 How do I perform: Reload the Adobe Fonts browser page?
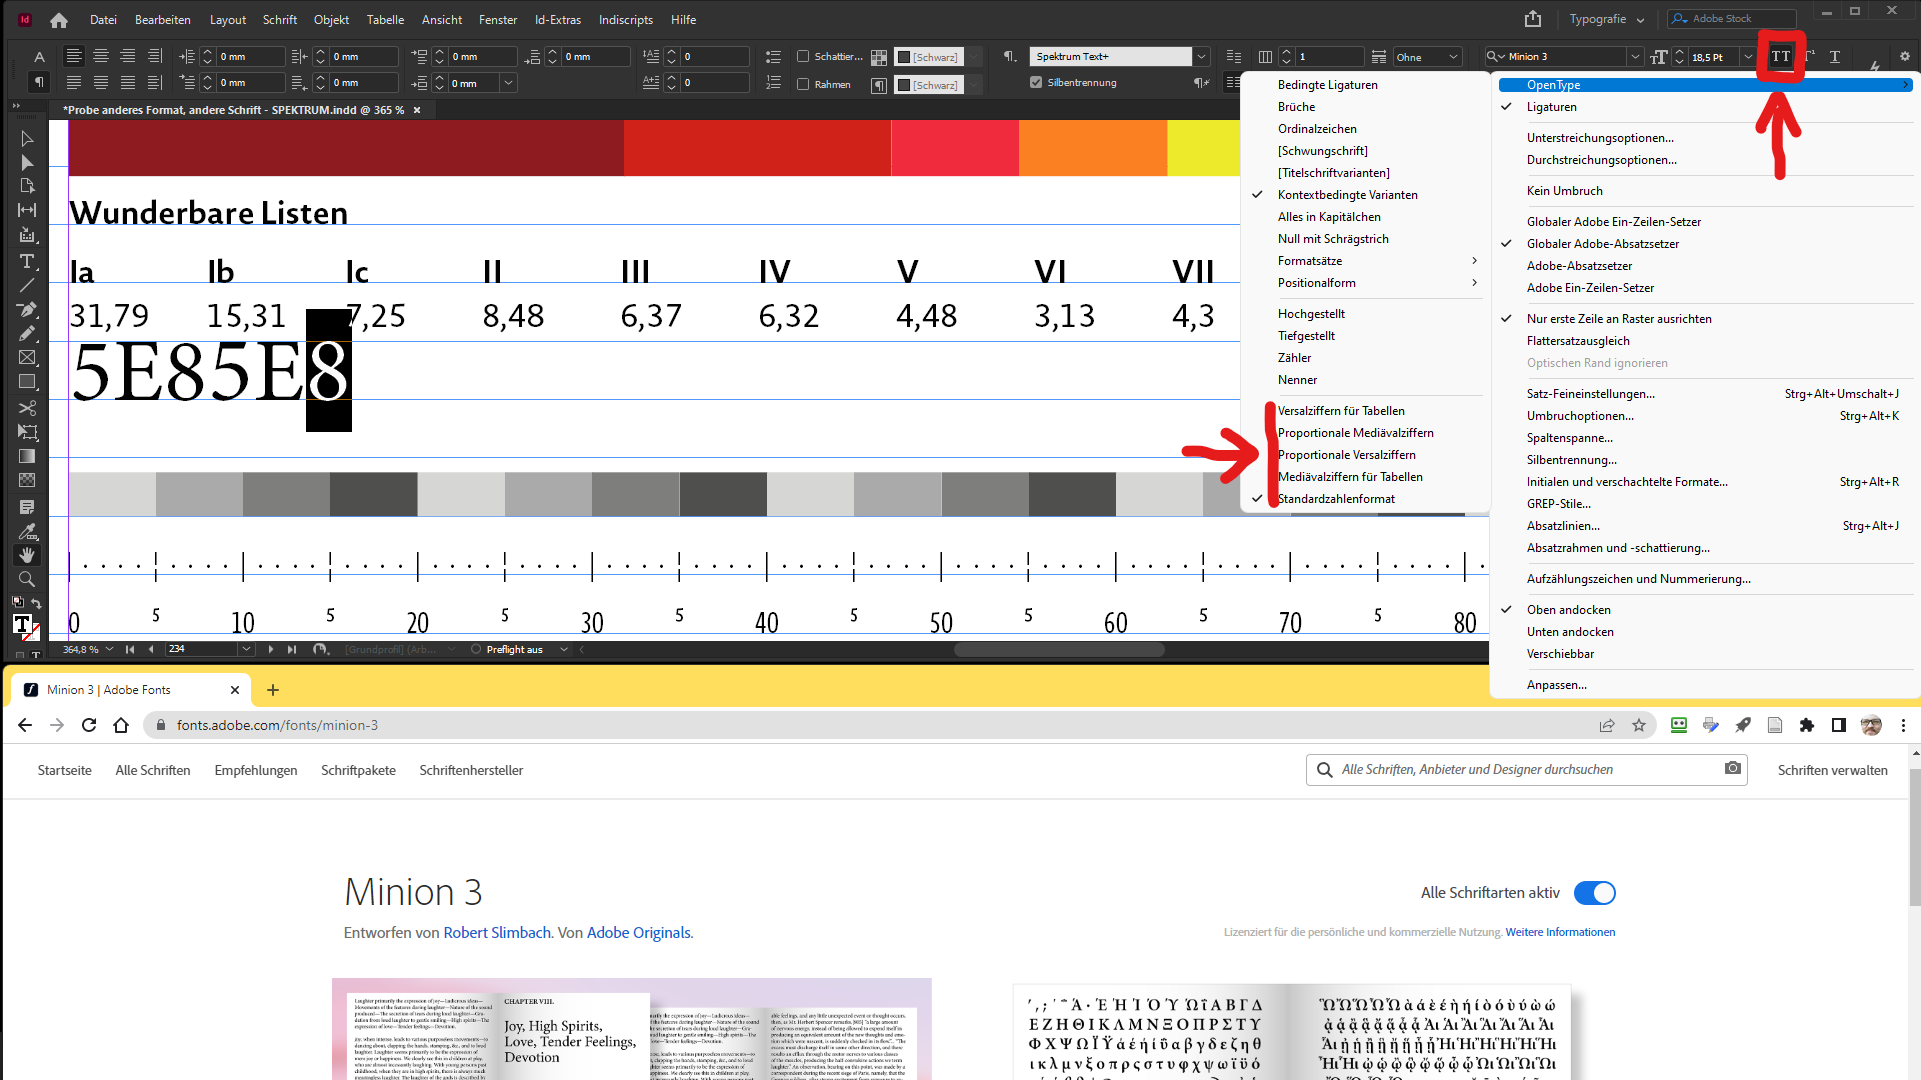click(x=89, y=725)
